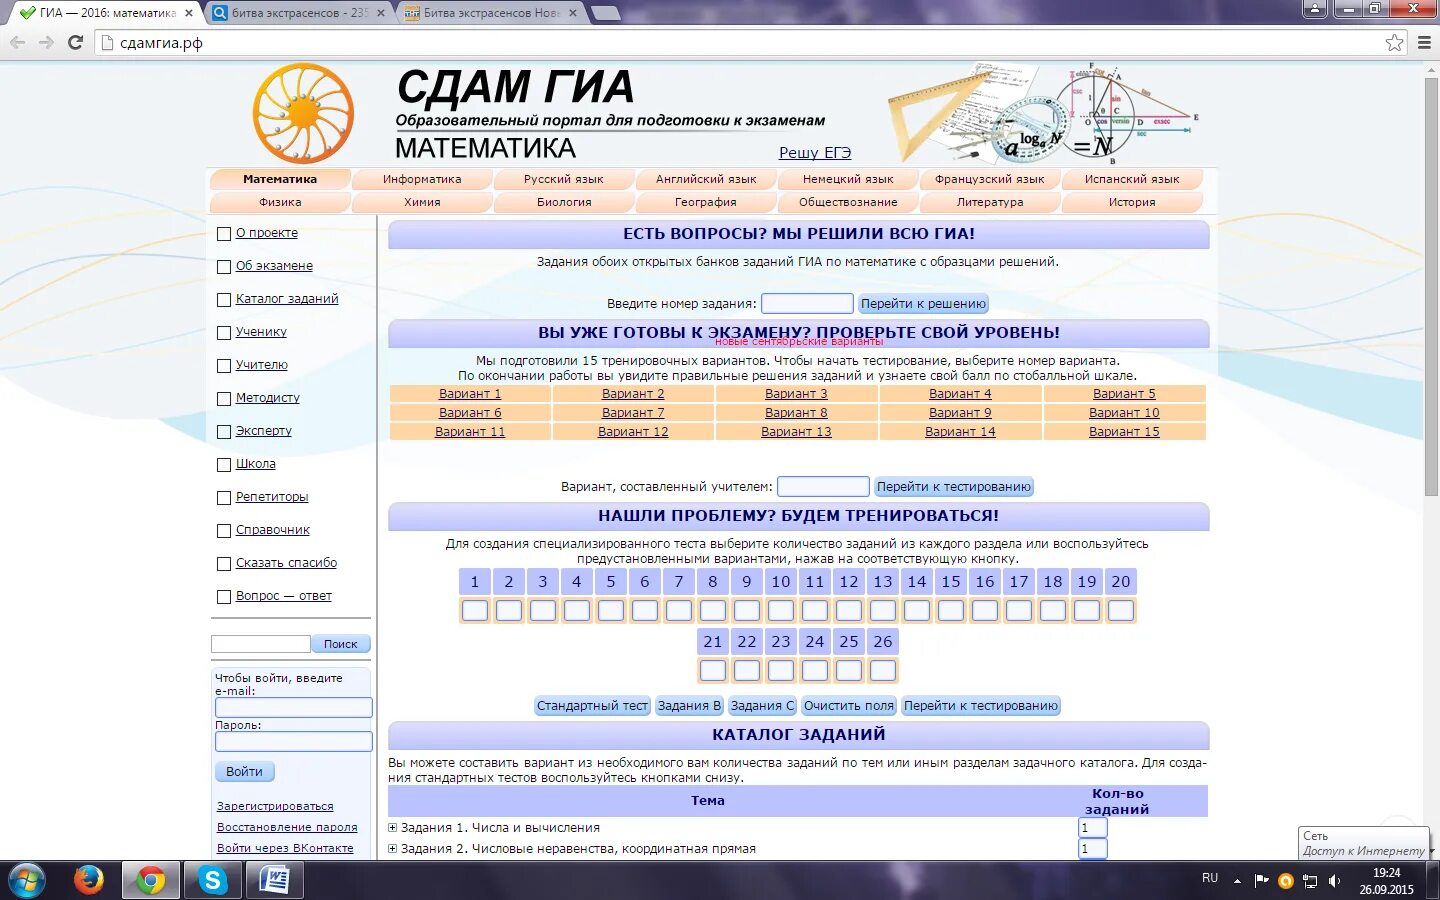Screen dimensions: 1440x900
Task: Open the Обществознание subject tab
Action: [x=848, y=202]
